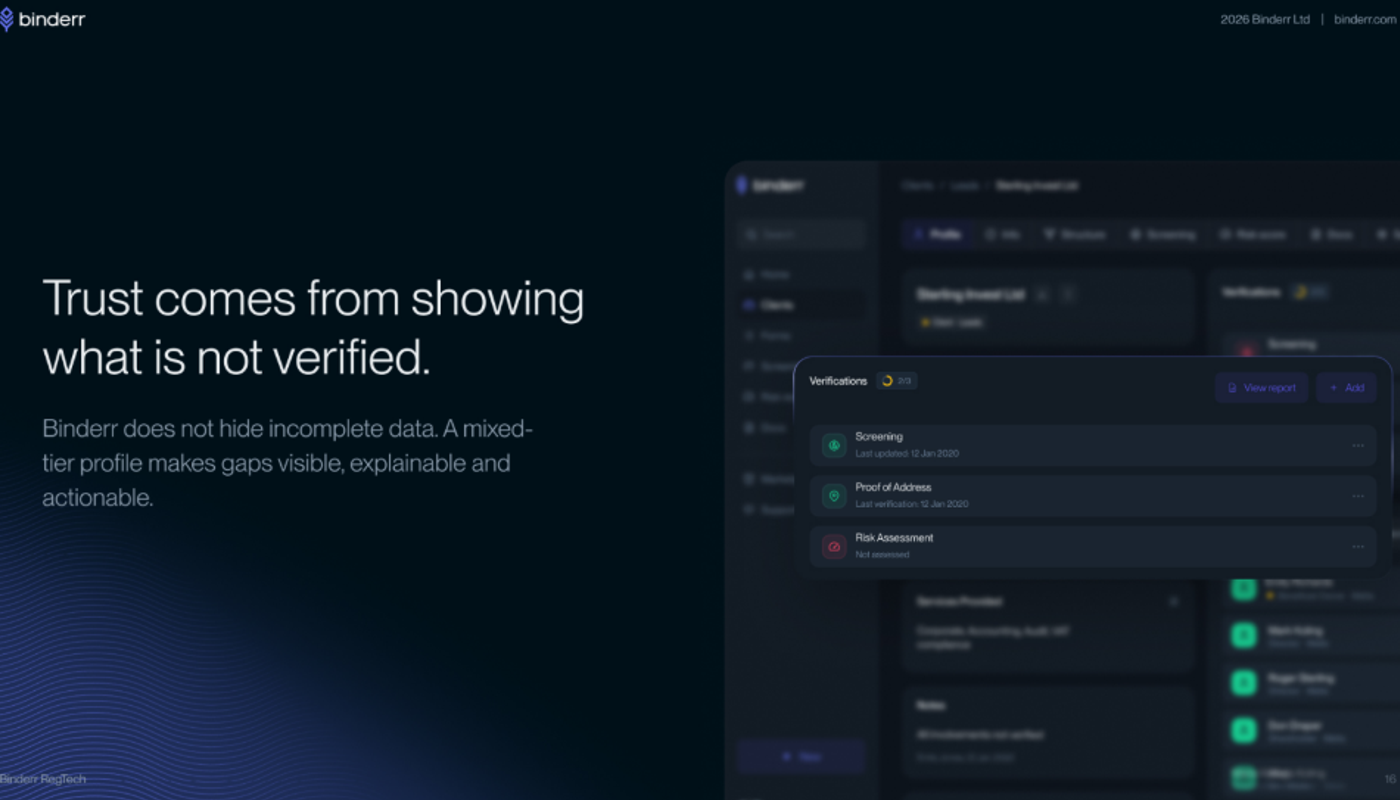Click the "Proof of Address" title
Image resolution: width=1400 pixels, height=800 pixels.
pos(893,487)
